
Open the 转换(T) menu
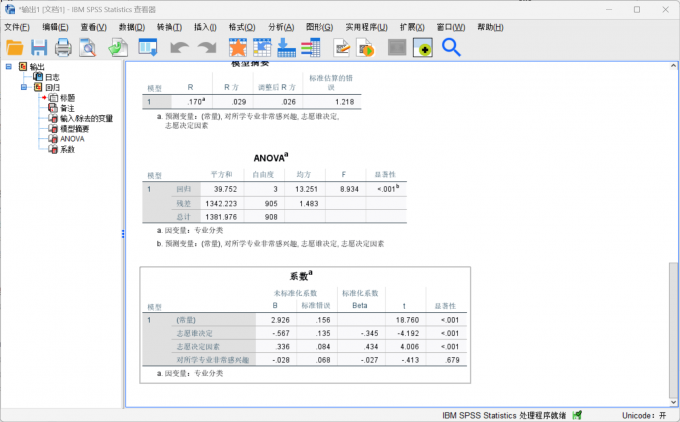(170, 27)
